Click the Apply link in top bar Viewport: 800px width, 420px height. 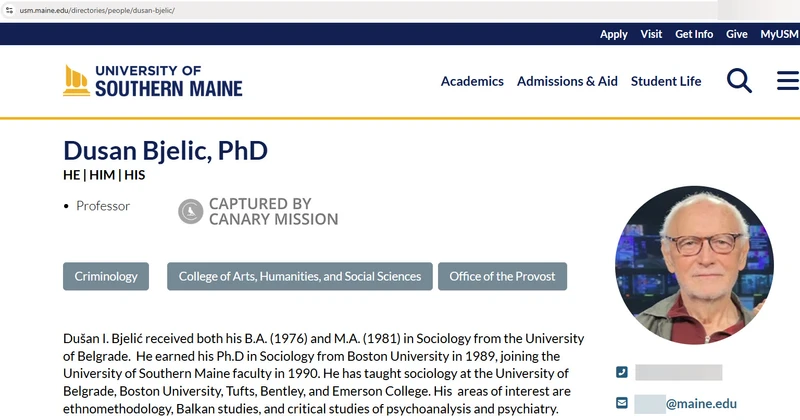point(613,34)
